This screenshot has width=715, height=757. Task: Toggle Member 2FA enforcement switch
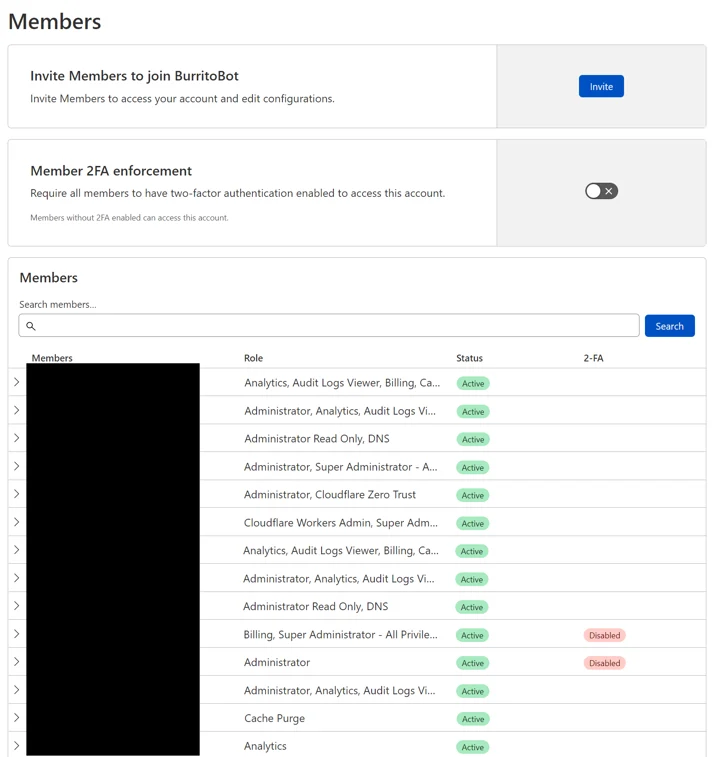click(601, 191)
